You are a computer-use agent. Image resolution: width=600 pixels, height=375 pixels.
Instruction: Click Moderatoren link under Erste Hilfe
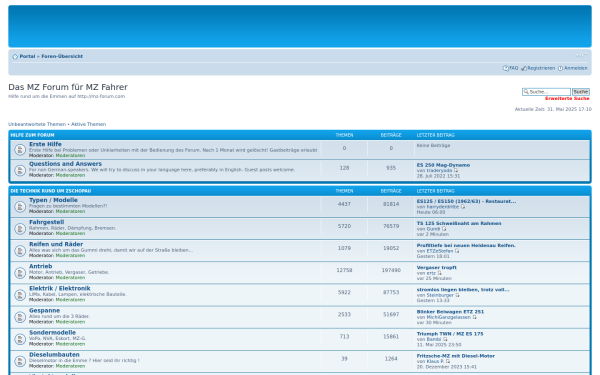(x=70, y=156)
